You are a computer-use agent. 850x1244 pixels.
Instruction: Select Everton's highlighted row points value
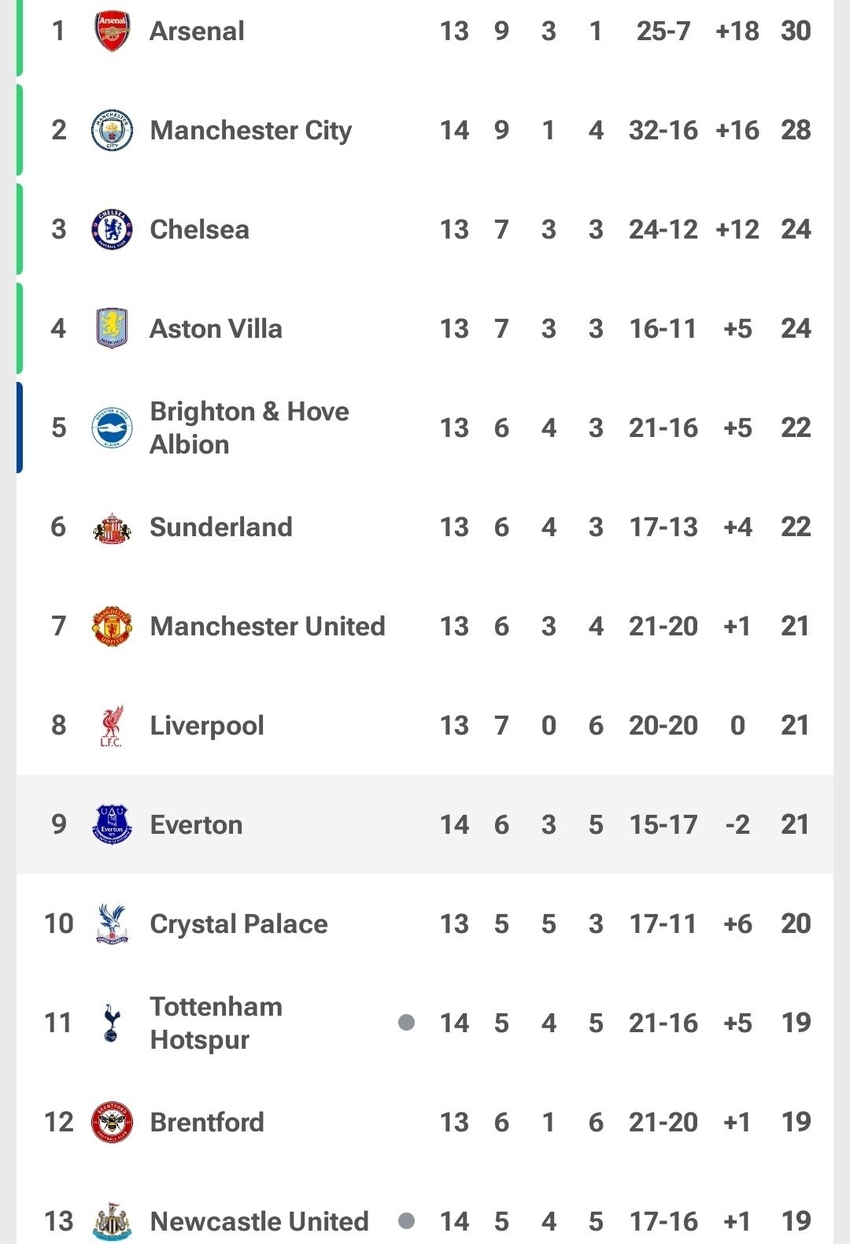click(795, 825)
